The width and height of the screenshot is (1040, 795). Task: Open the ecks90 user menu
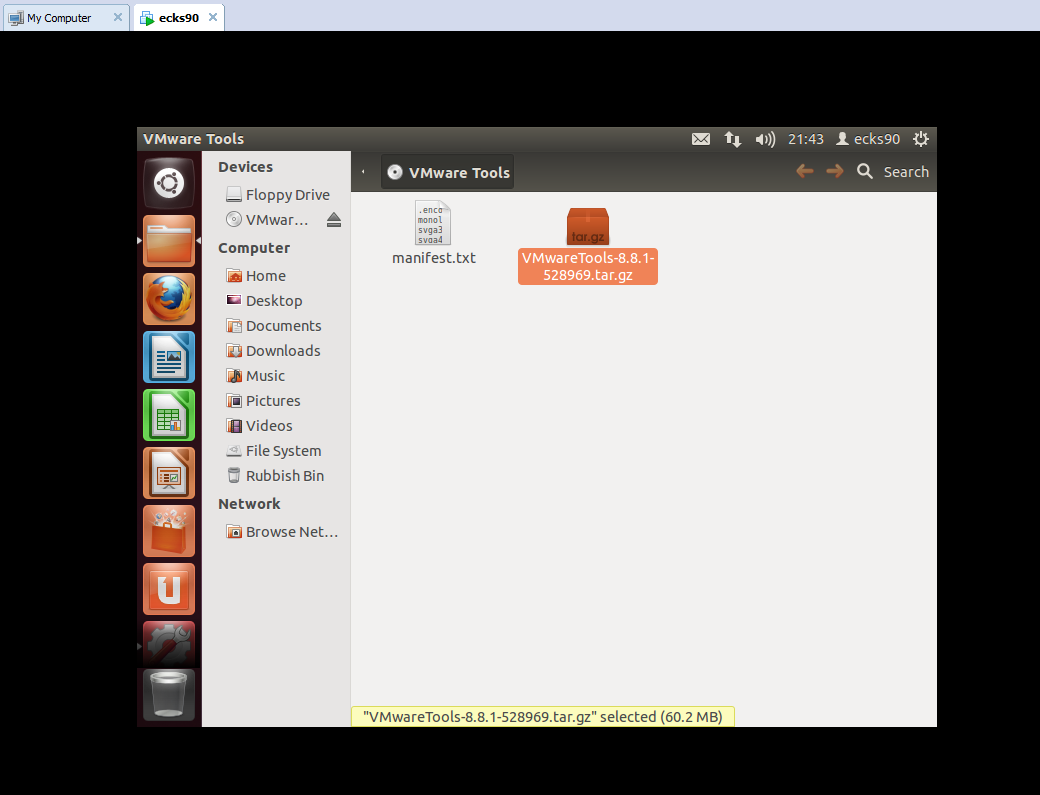click(868, 139)
